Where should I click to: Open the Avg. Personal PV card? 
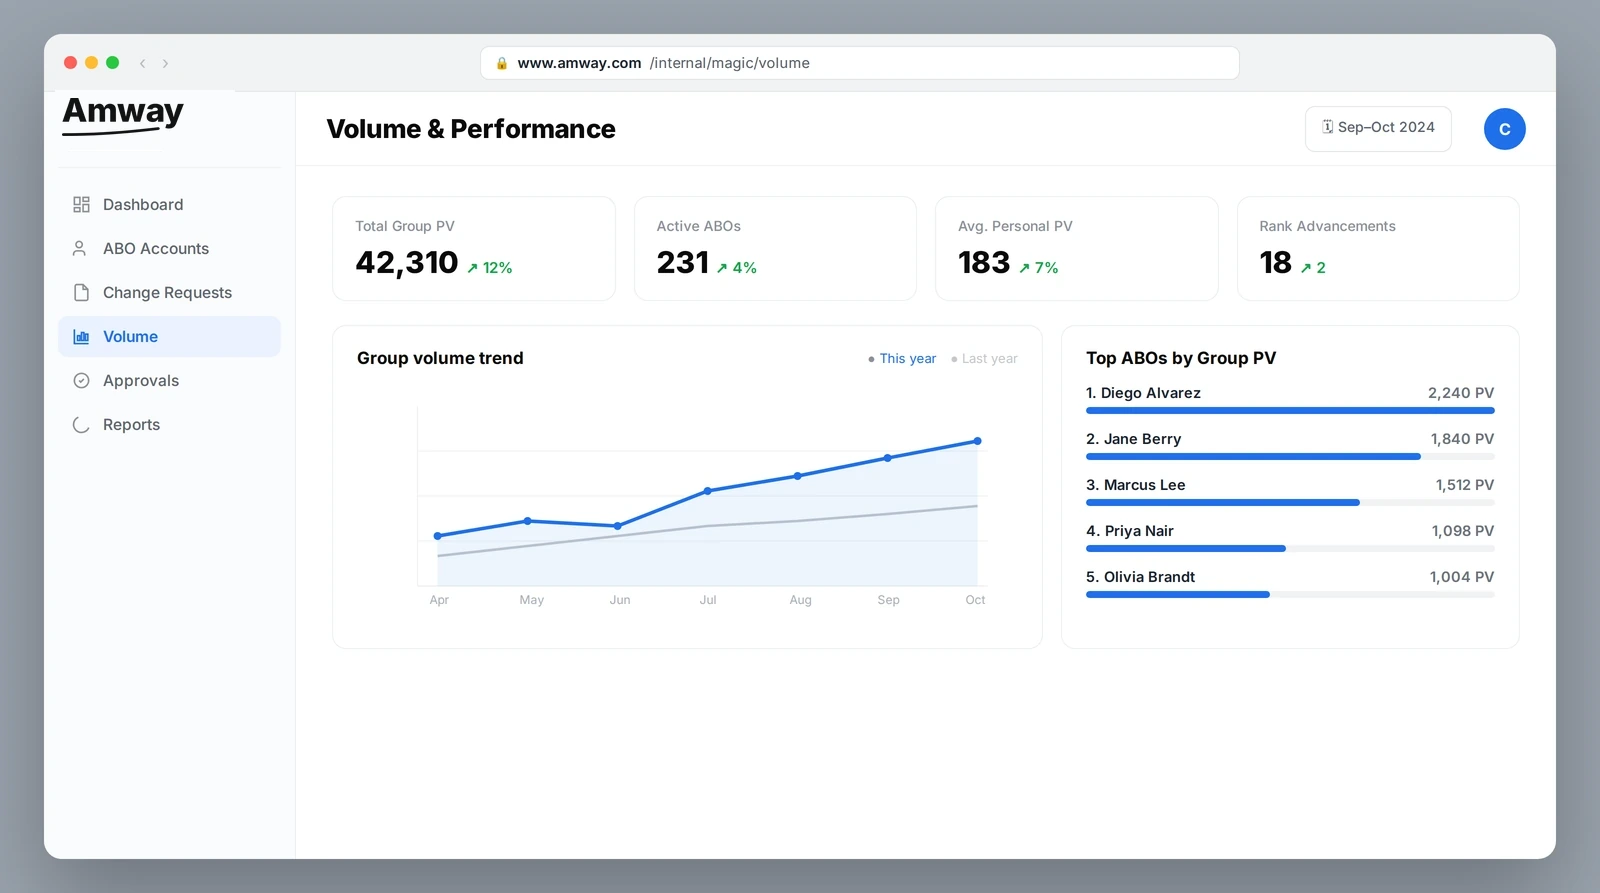[x=1077, y=249]
